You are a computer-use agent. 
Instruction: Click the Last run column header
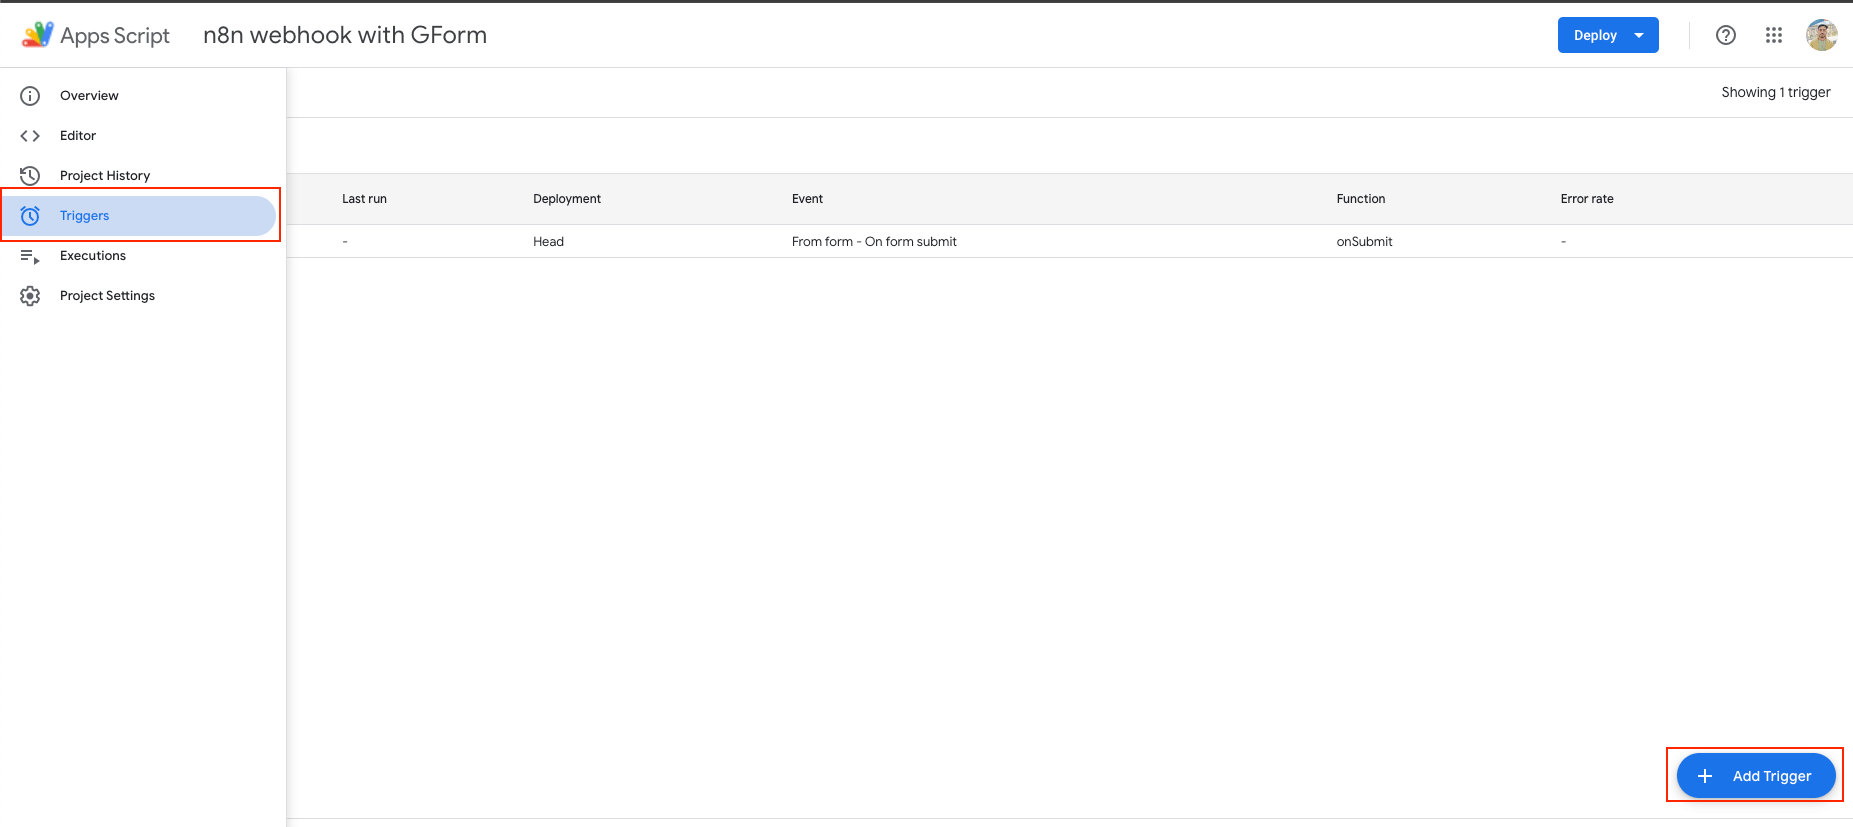364,199
